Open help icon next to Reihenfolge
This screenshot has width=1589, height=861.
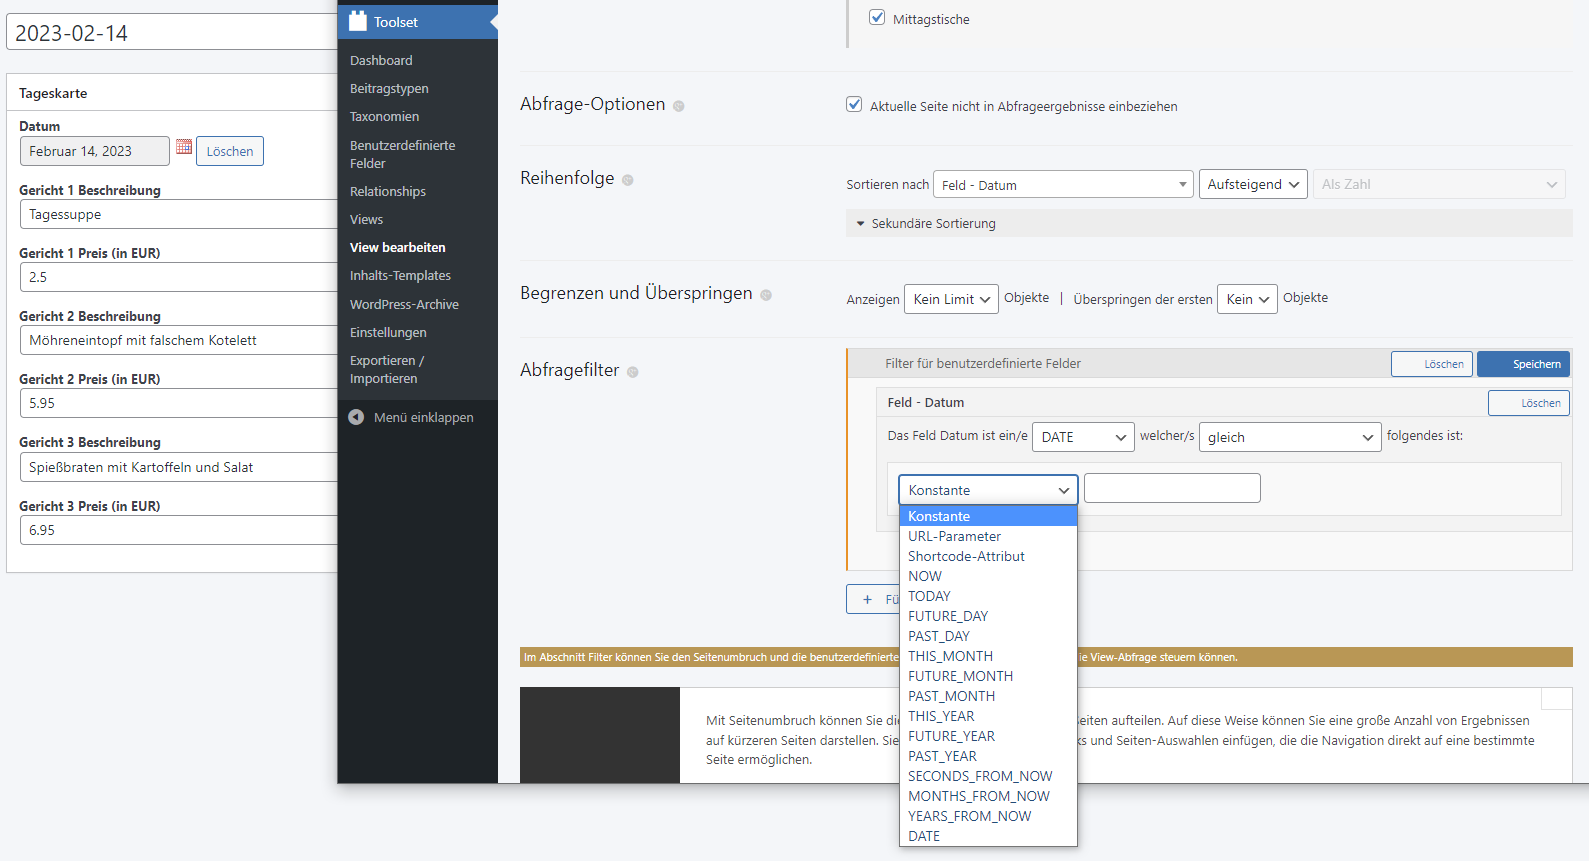628,180
